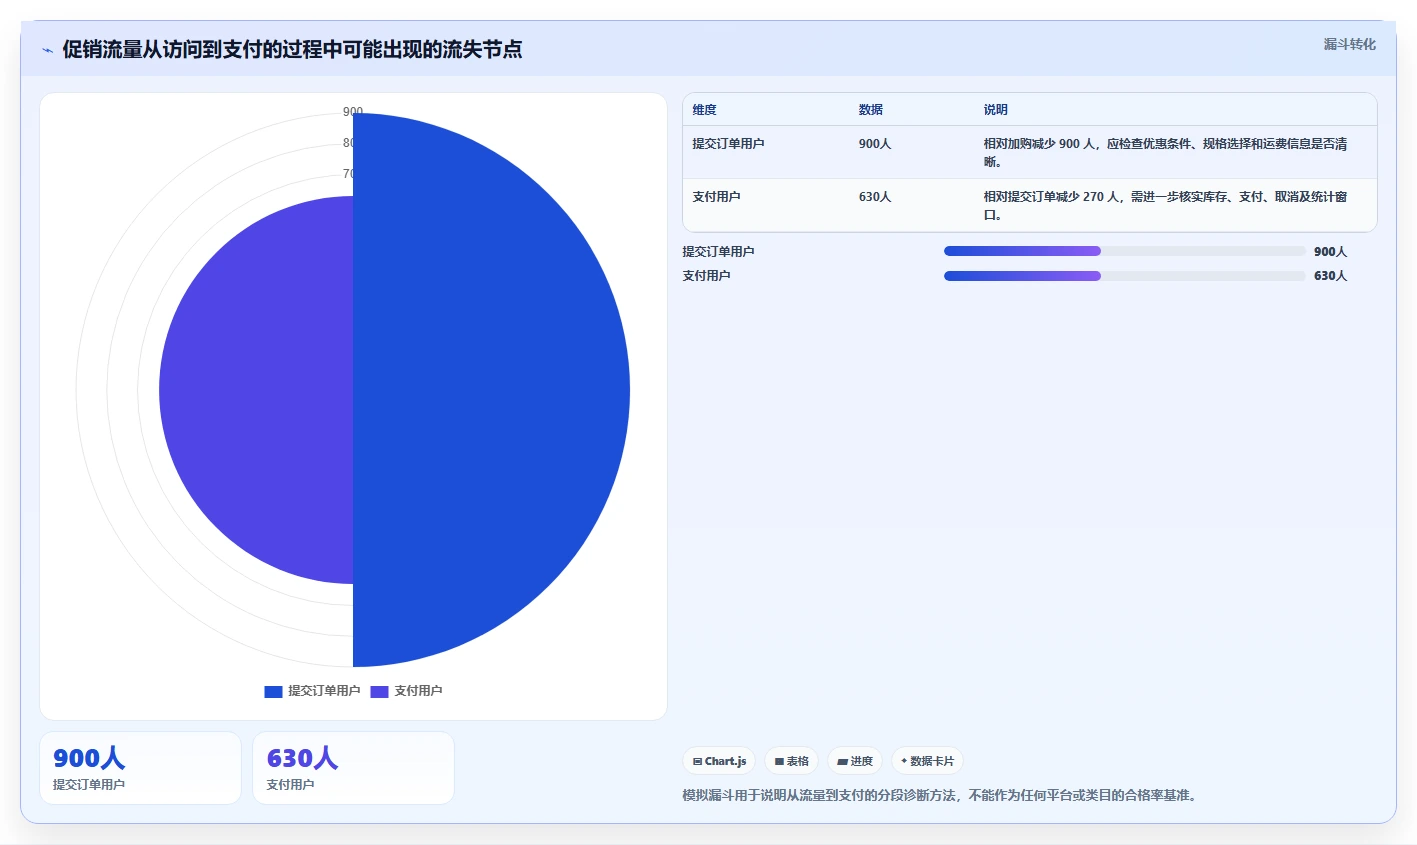Click the star icon in the 数据卡片 tag
Image resolution: width=1417 pixels, height=845 pixels.
point(904,761)
